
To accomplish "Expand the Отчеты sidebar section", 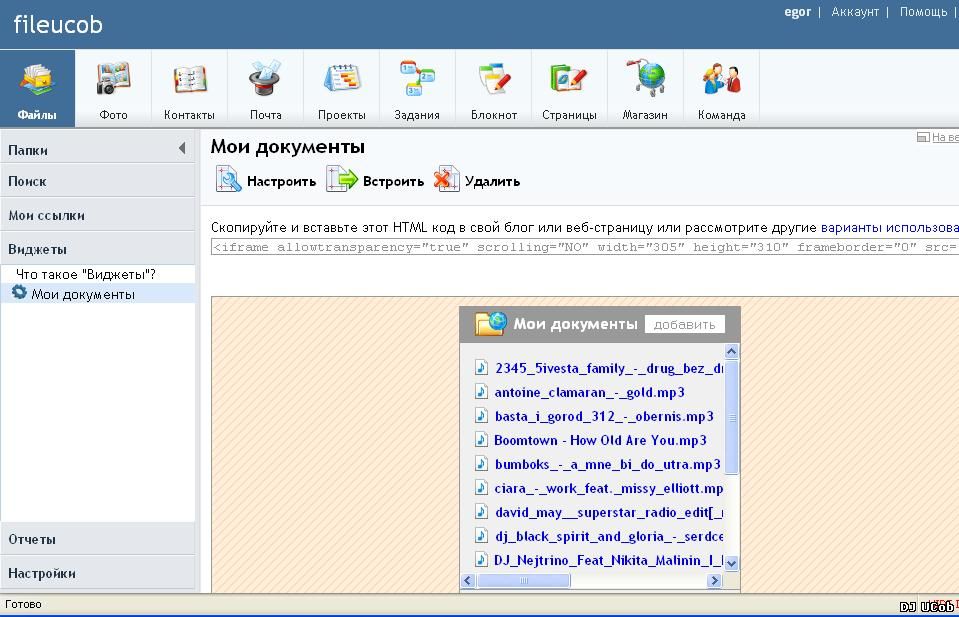I will click(x=32, y=539).
